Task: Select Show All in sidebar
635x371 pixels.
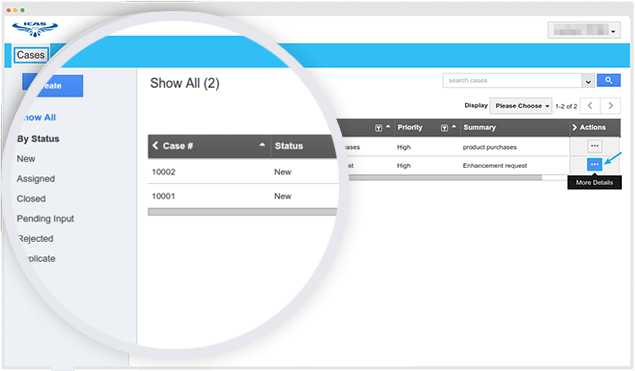Action: (x=39, y=117)
